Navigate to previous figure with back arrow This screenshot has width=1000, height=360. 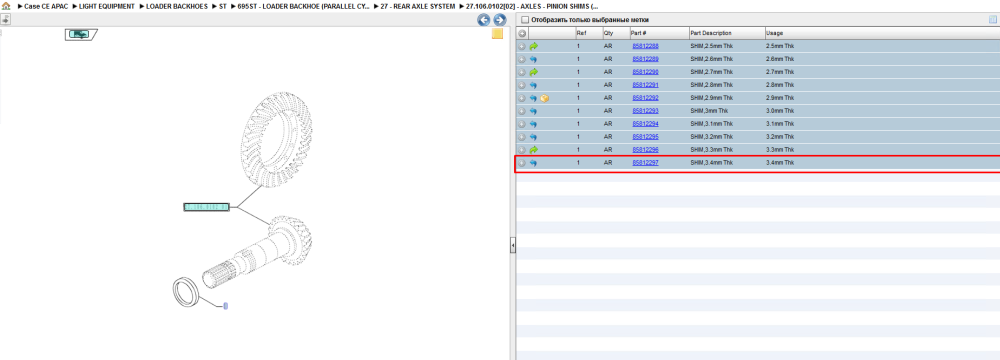point(484,20)
